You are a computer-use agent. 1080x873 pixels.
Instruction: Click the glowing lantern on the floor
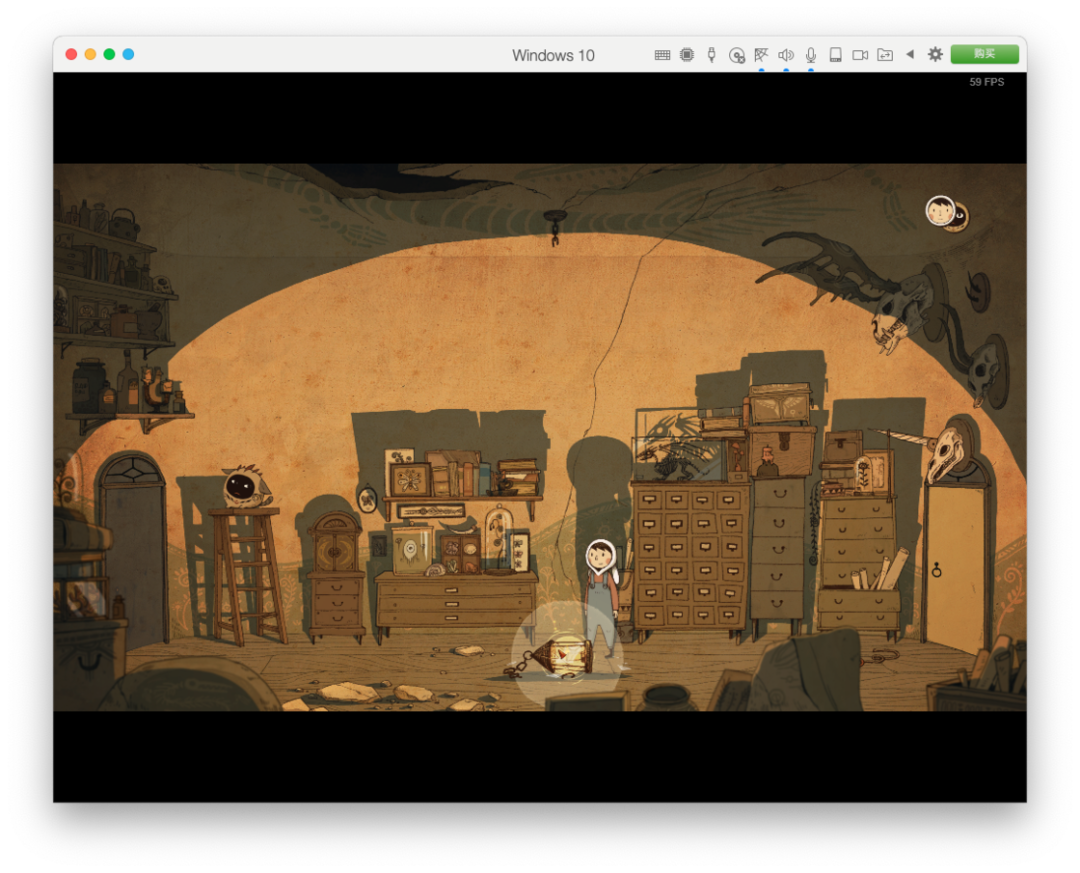(563, 656)
